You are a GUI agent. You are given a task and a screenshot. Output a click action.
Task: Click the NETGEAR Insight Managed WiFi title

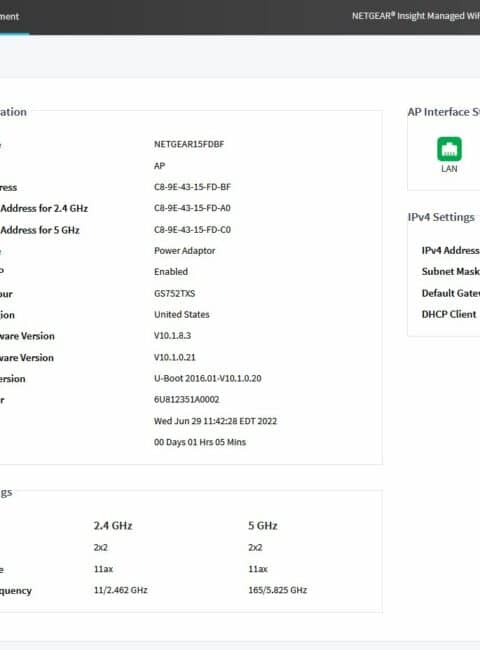click(416, 16)
